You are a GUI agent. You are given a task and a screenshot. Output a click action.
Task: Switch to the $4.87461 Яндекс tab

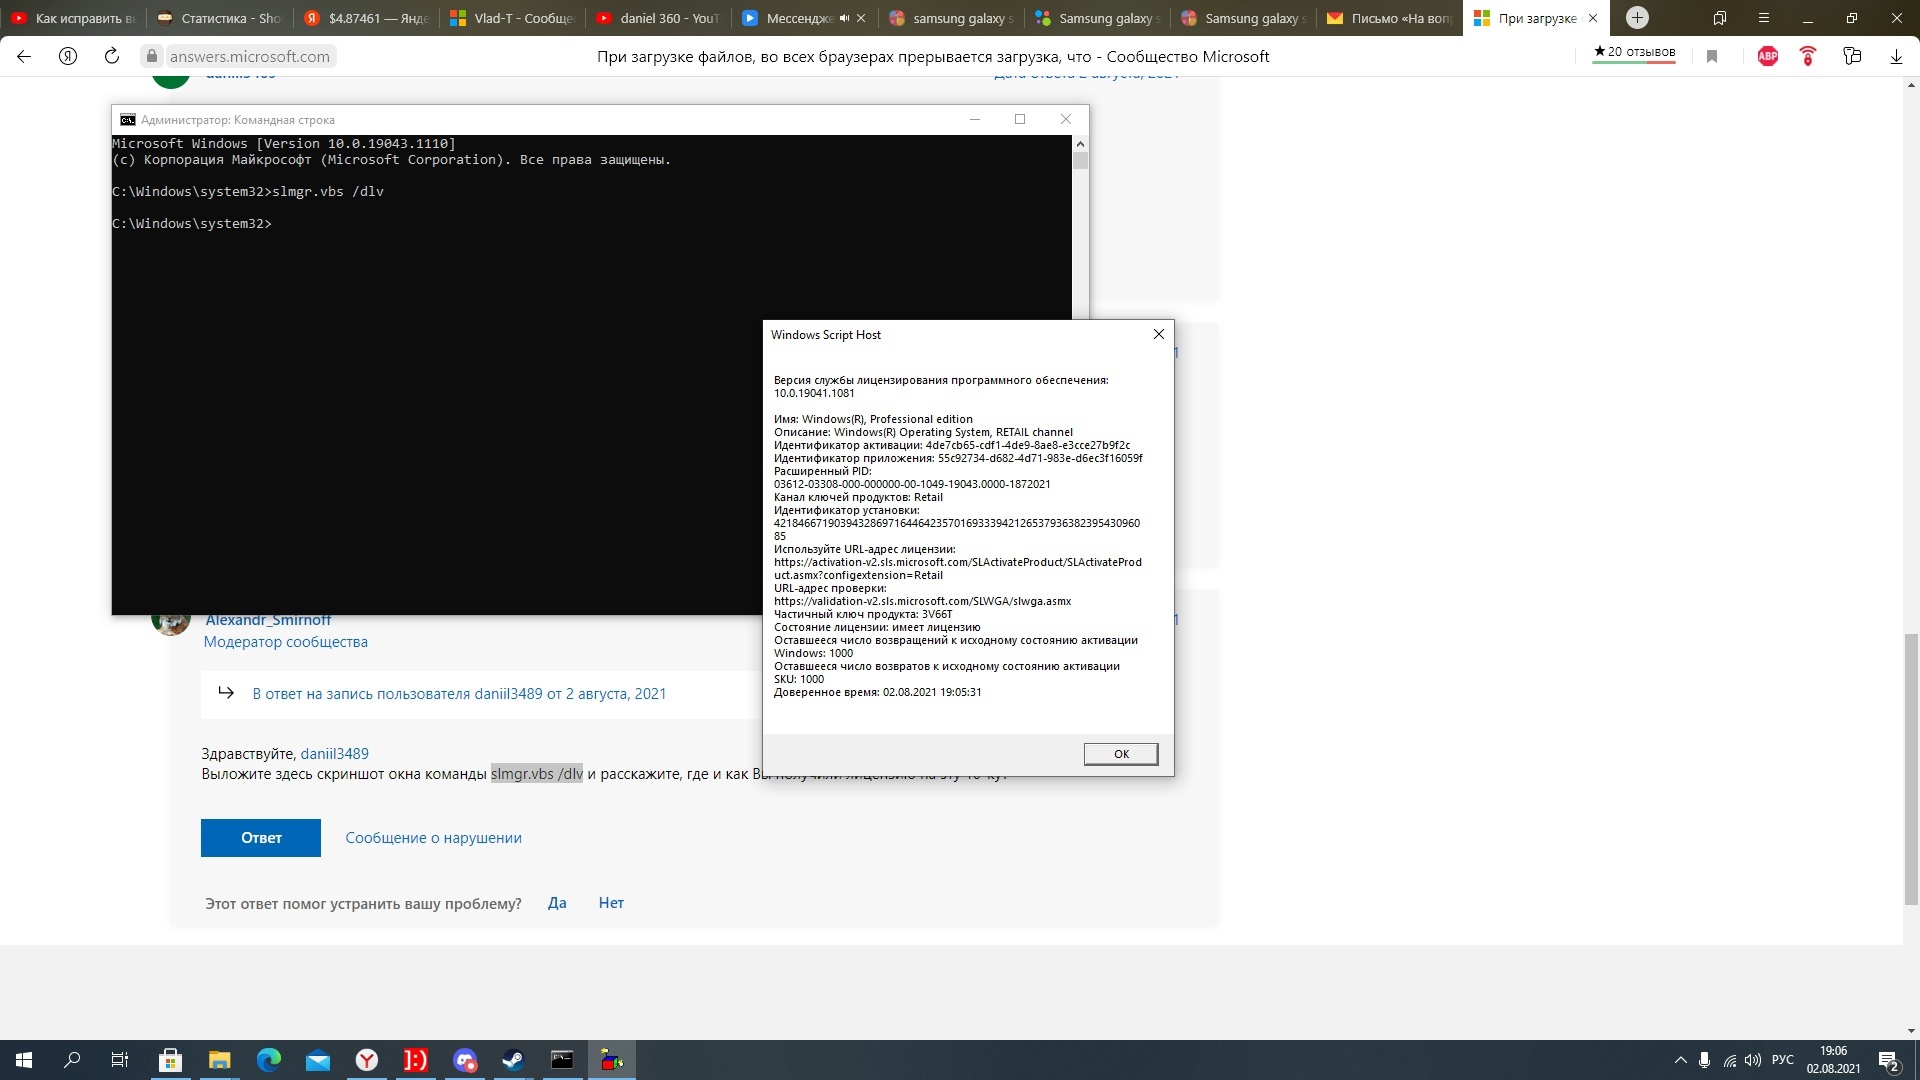tap(365, 18)
